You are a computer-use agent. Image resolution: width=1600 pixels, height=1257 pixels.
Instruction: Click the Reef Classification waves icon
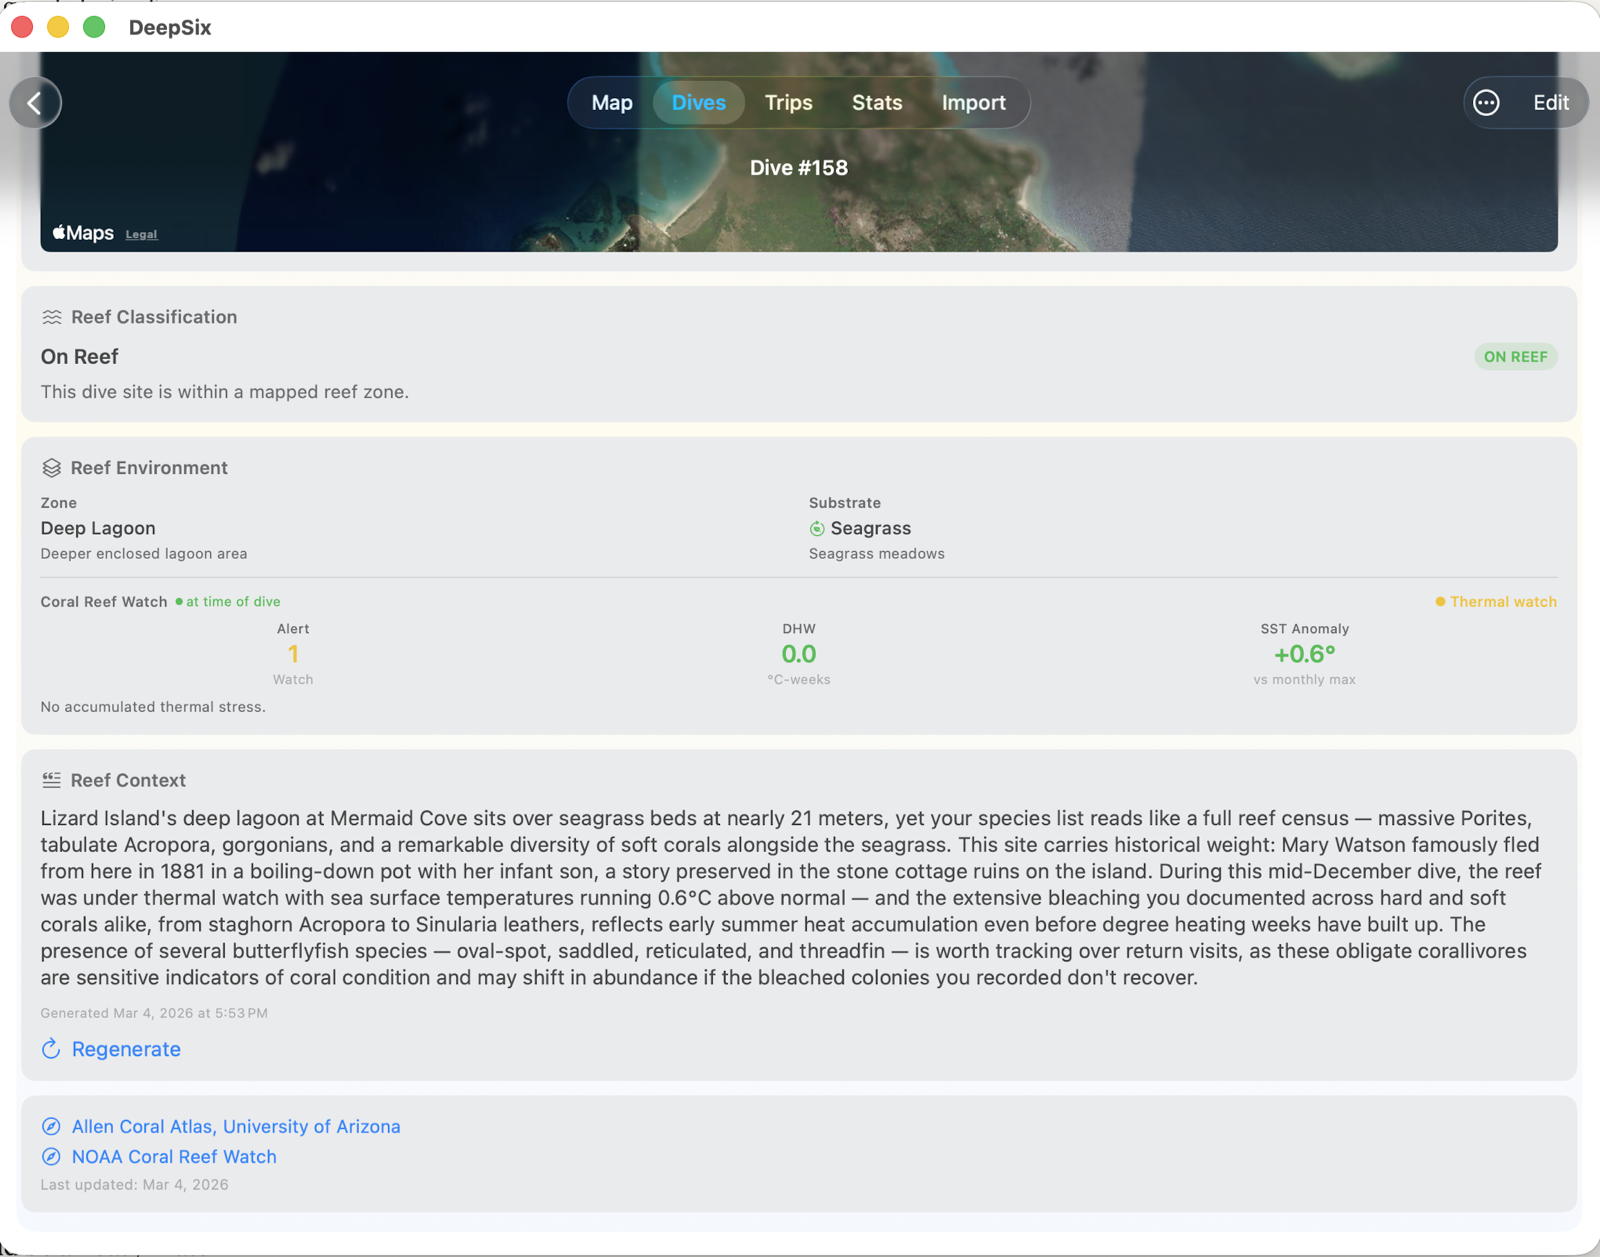pos(52,317)
